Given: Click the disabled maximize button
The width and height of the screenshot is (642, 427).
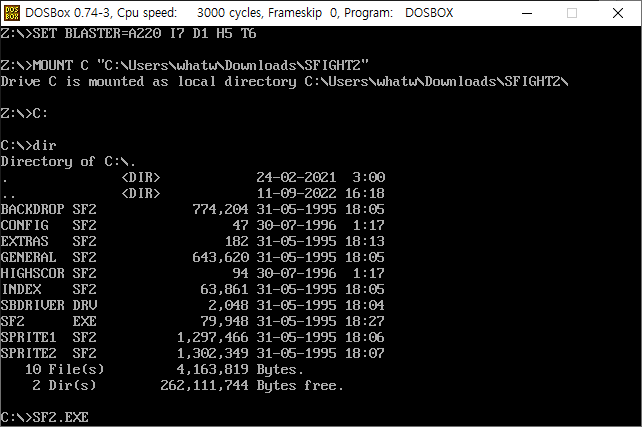Looking at the screenshot, I should click(572, 13).
